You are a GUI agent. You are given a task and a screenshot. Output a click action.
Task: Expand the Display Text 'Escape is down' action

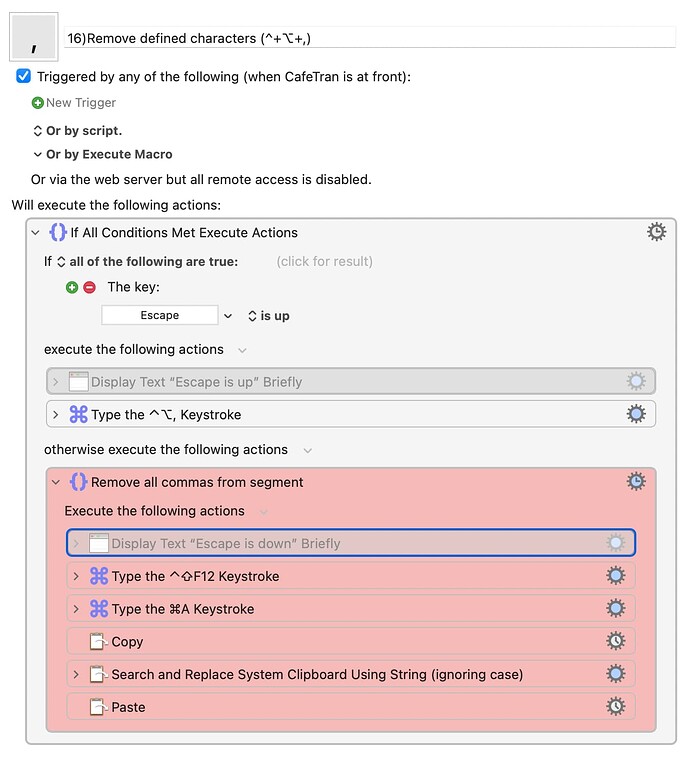click(x=76, y=544)
